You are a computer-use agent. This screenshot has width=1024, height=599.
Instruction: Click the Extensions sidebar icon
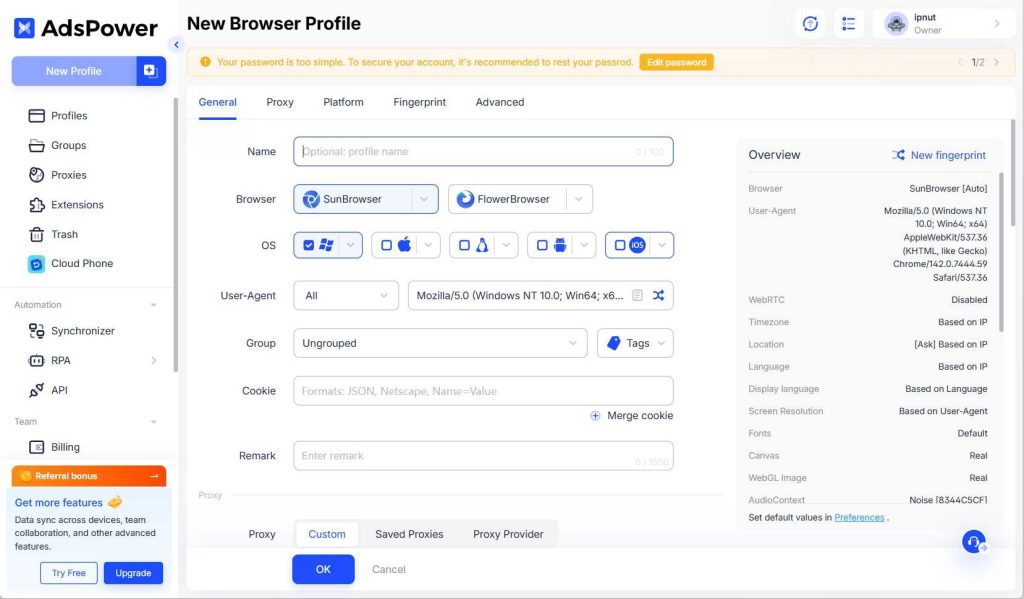click(37, 205)
